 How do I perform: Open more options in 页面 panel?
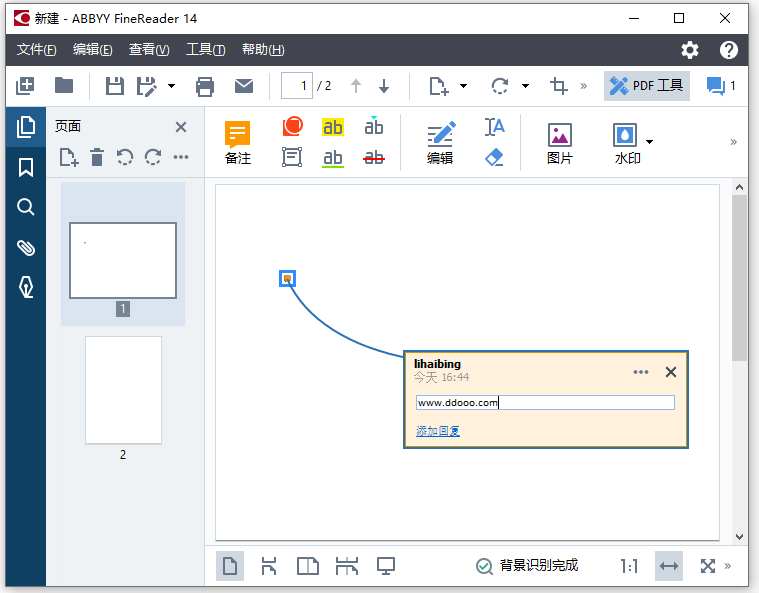pyautogui.click(x=181, y=157)
